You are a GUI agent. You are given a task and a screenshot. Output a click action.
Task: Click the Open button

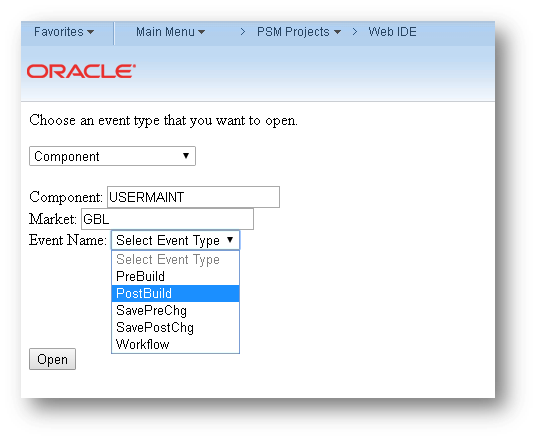[x=52, y=359]
